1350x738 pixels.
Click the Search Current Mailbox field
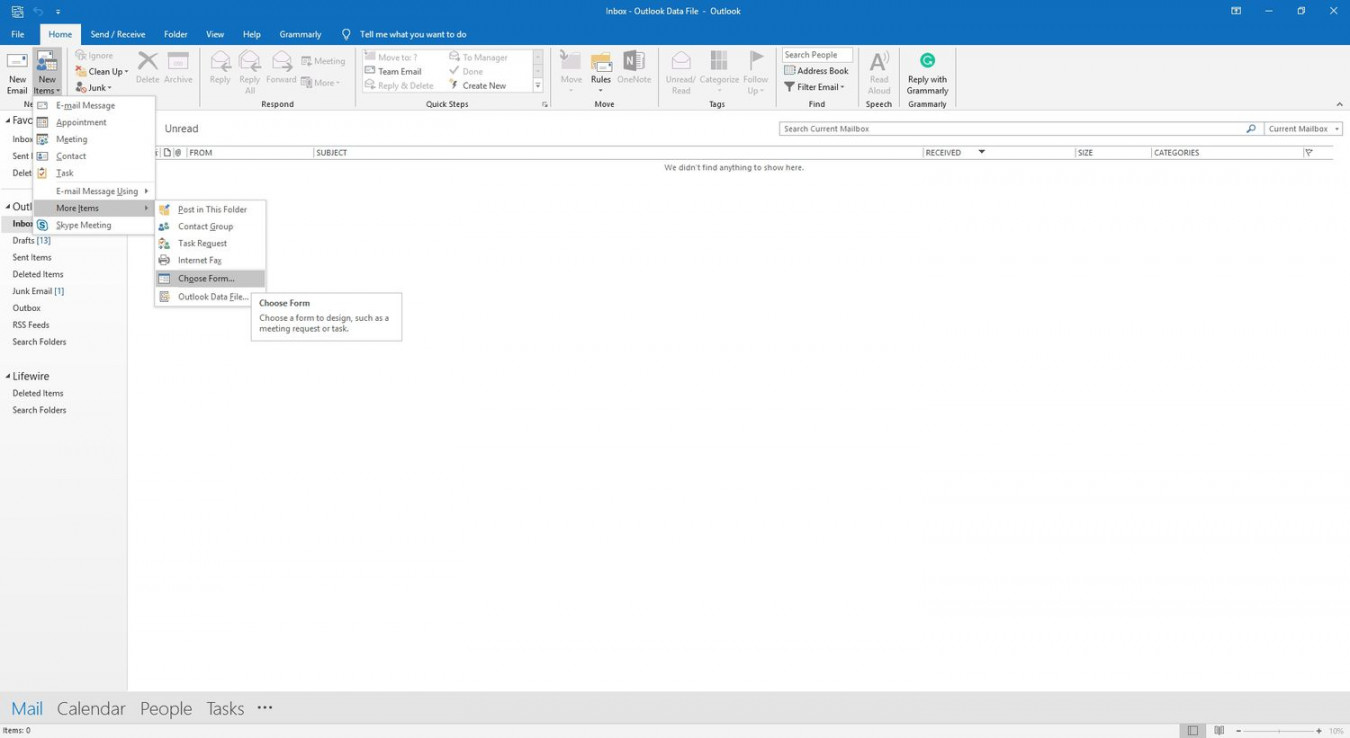point(1012,129)
